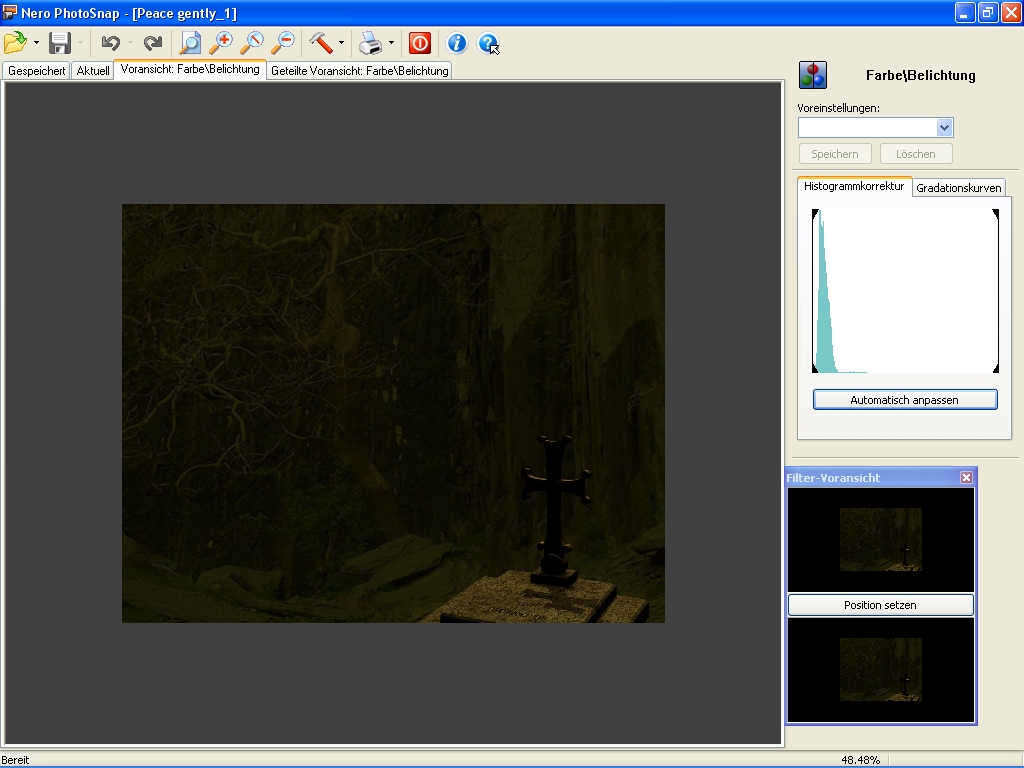Click the Bereit status text
This screenshot has height=768, width=1024.
[15, 760]
